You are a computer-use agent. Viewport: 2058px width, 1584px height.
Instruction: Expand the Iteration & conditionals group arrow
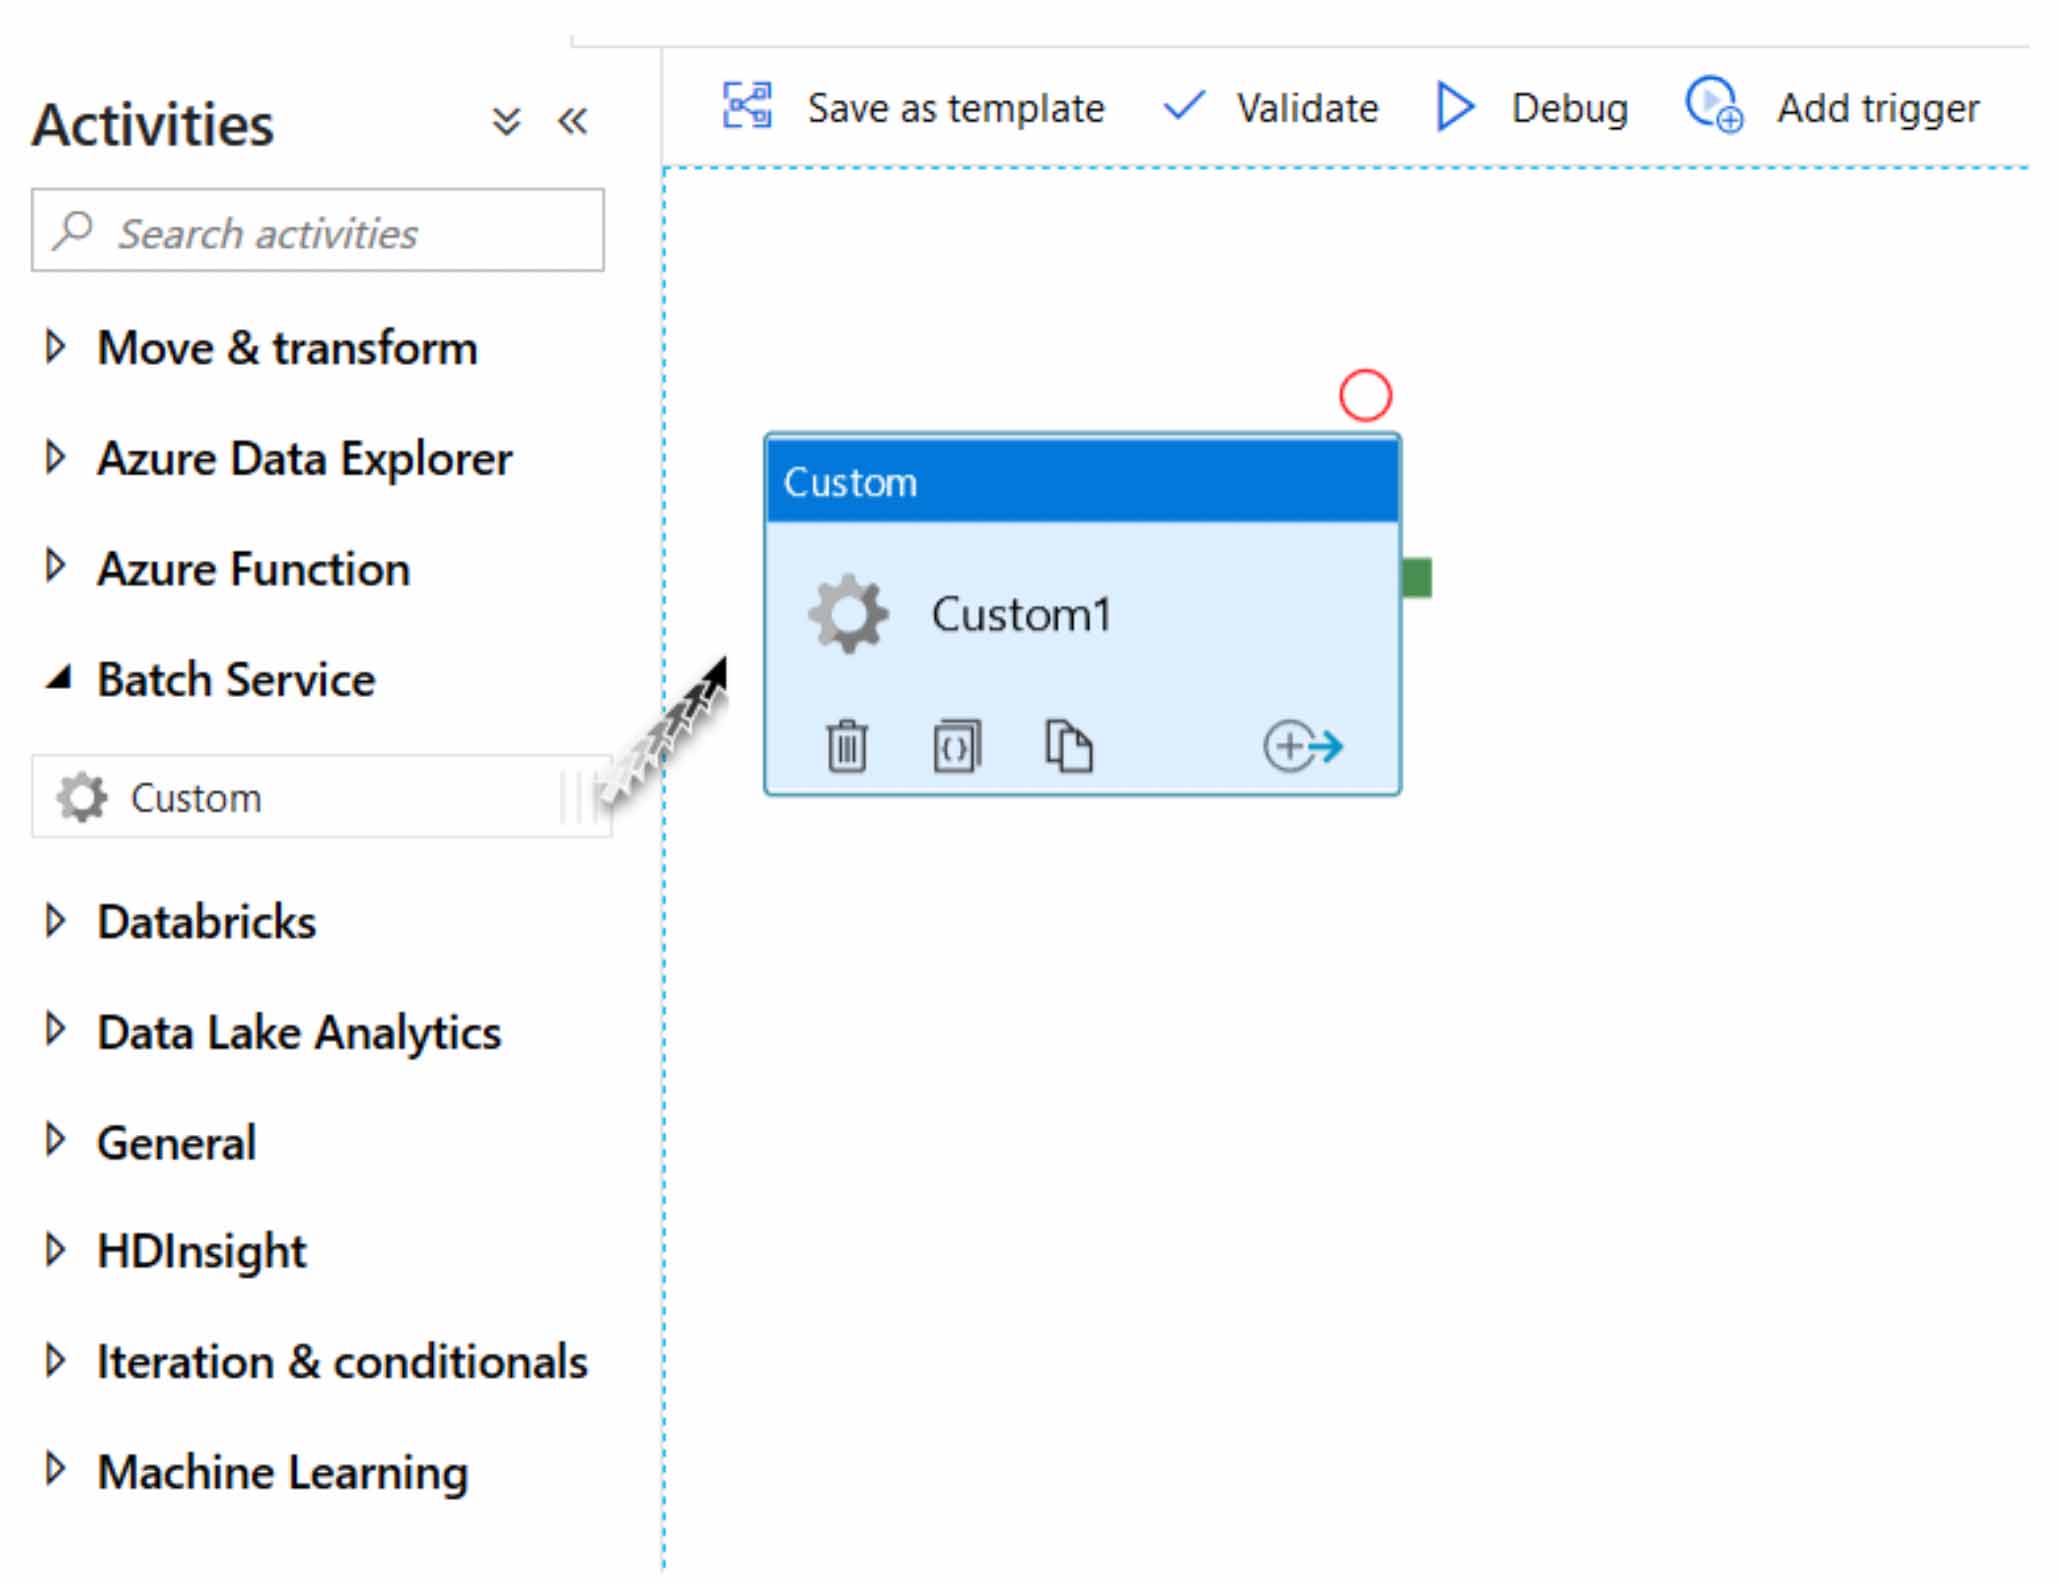56,1360
